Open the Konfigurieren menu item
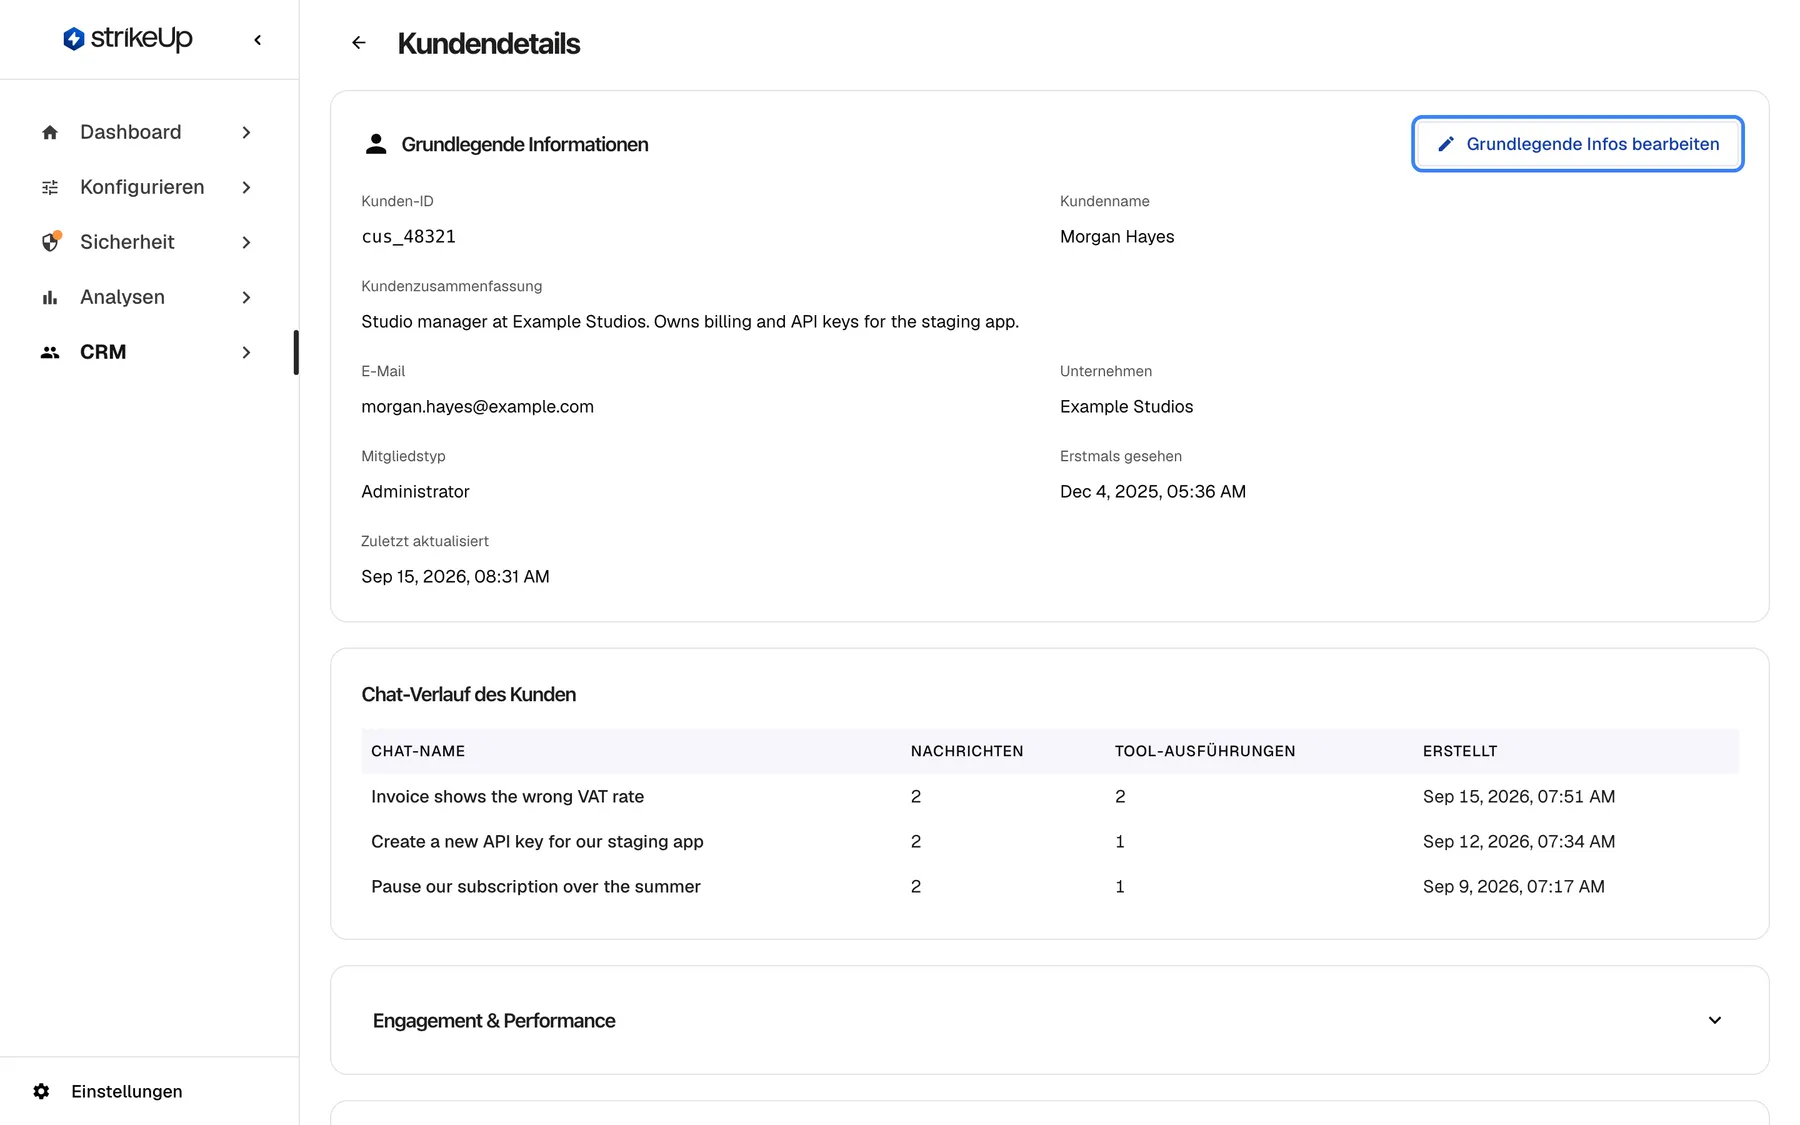This screenshot has width=1800, height=1125. pos(148,187)
